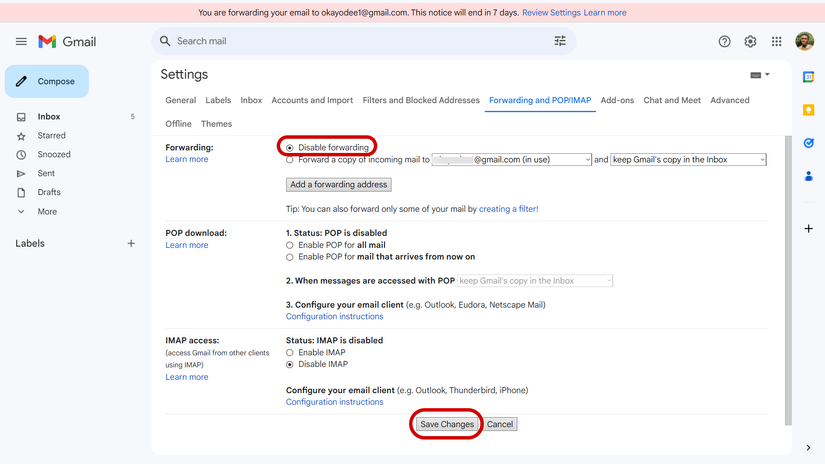Open the main menu hamburger icon
Viewport: 825px width, 464px height.
pyautogui.click(x=21, y=41)
